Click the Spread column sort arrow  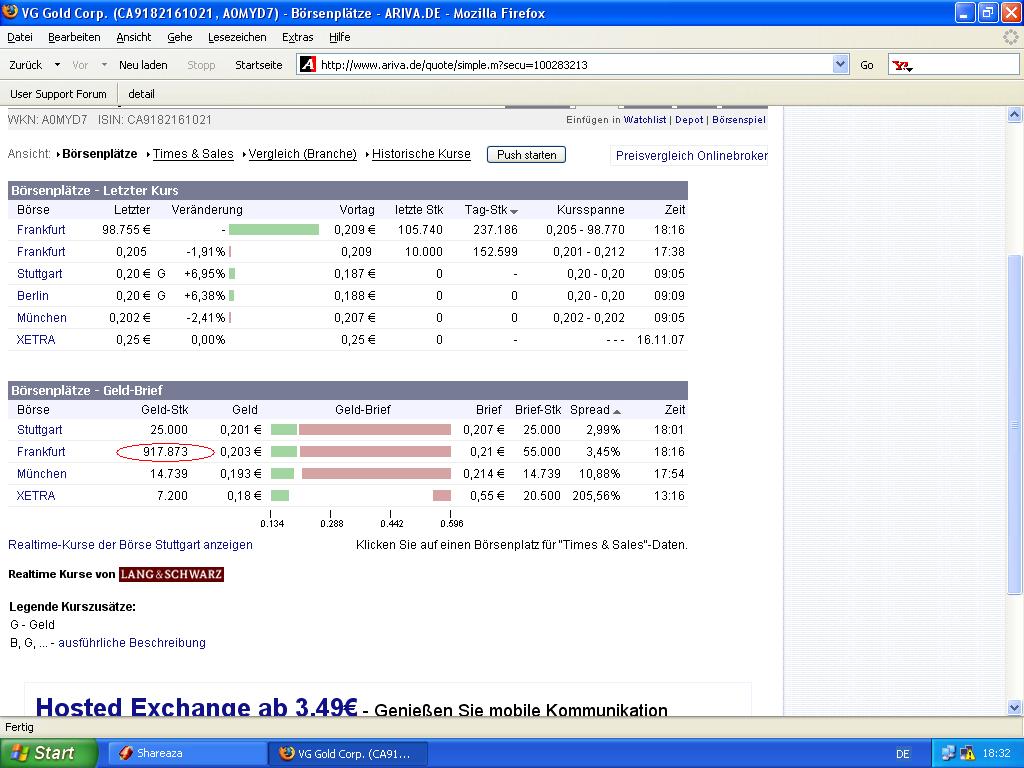pyautogui.click(x=616, y=411)
